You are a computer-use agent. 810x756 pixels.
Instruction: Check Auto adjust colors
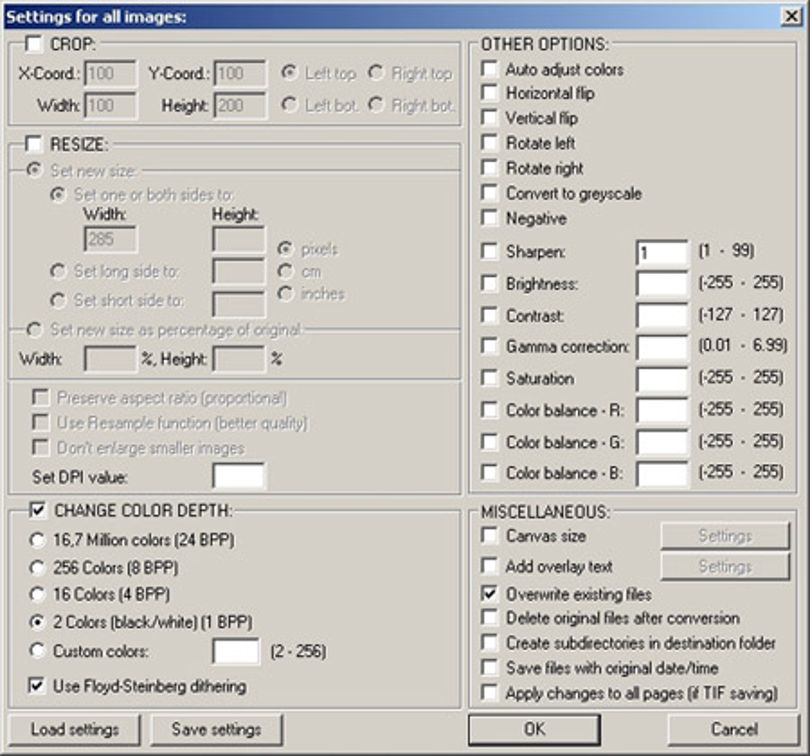pyautogui.click(x=489, y=69)
